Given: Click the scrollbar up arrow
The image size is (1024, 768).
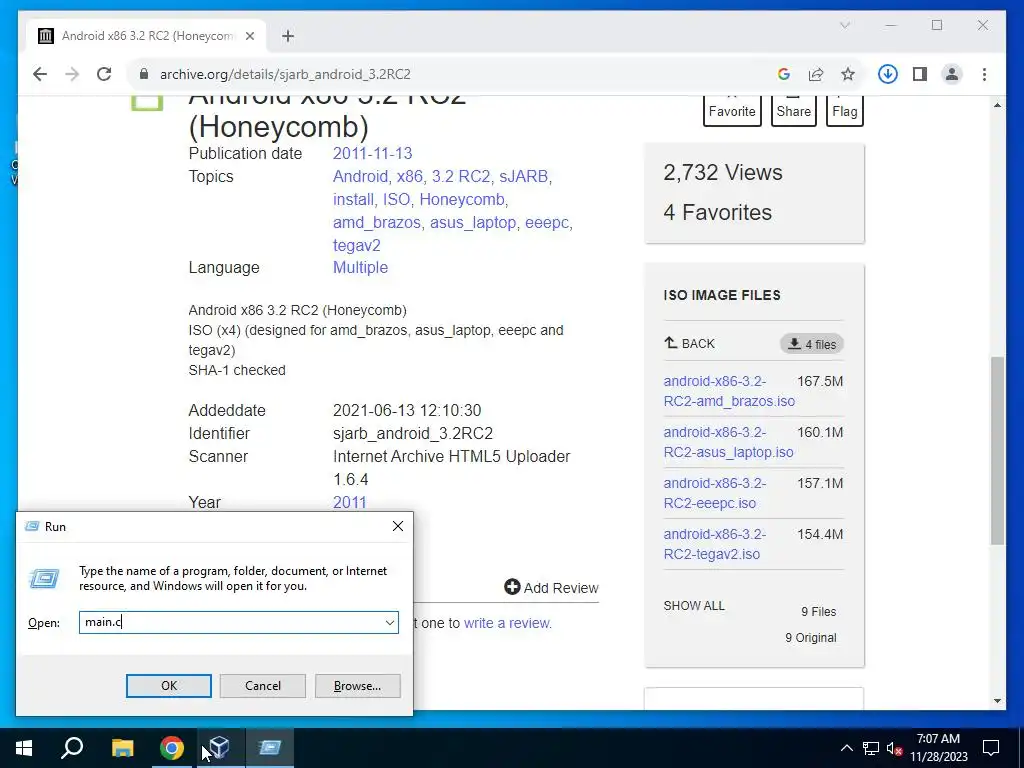Looking at the screenshot, I should click(997, 105).
